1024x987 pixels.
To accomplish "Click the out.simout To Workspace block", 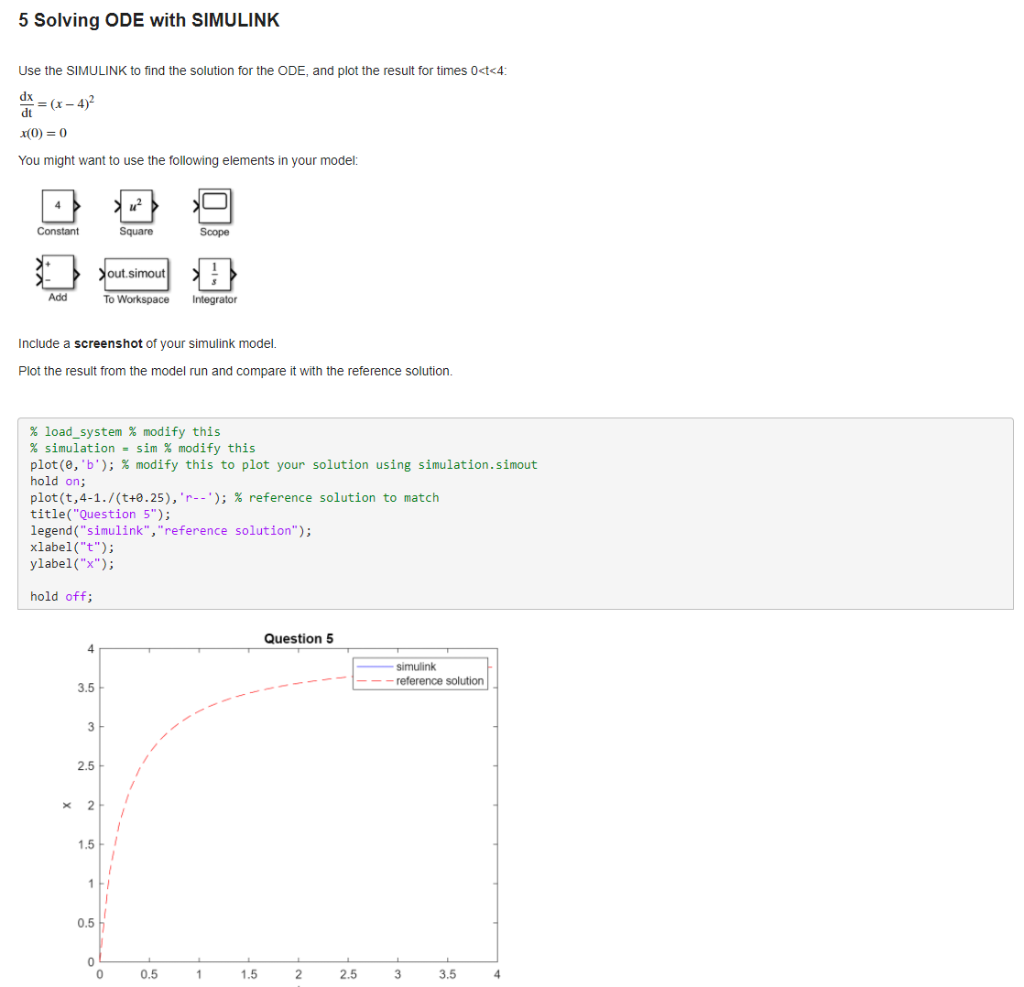I will (135, 274).
